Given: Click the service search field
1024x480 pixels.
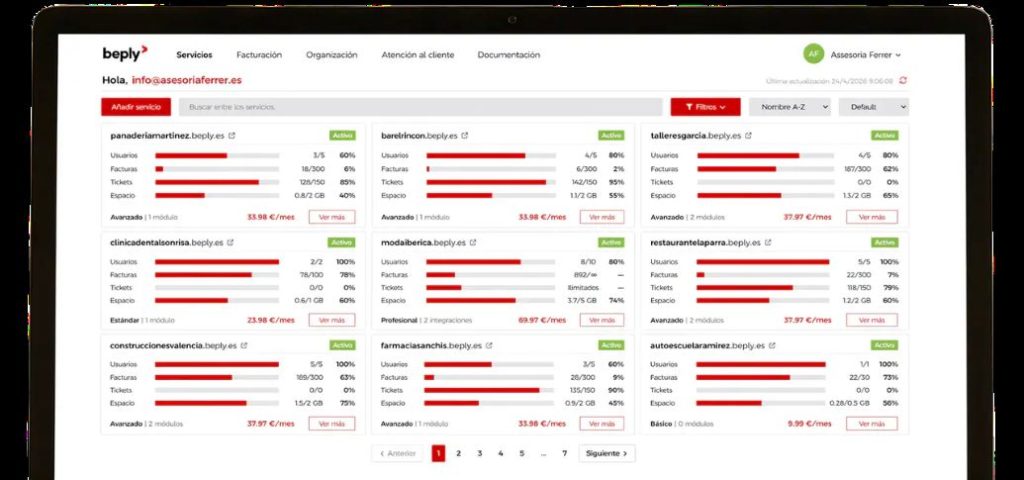Looking at the screenshot, I should [x=421, y=107].
